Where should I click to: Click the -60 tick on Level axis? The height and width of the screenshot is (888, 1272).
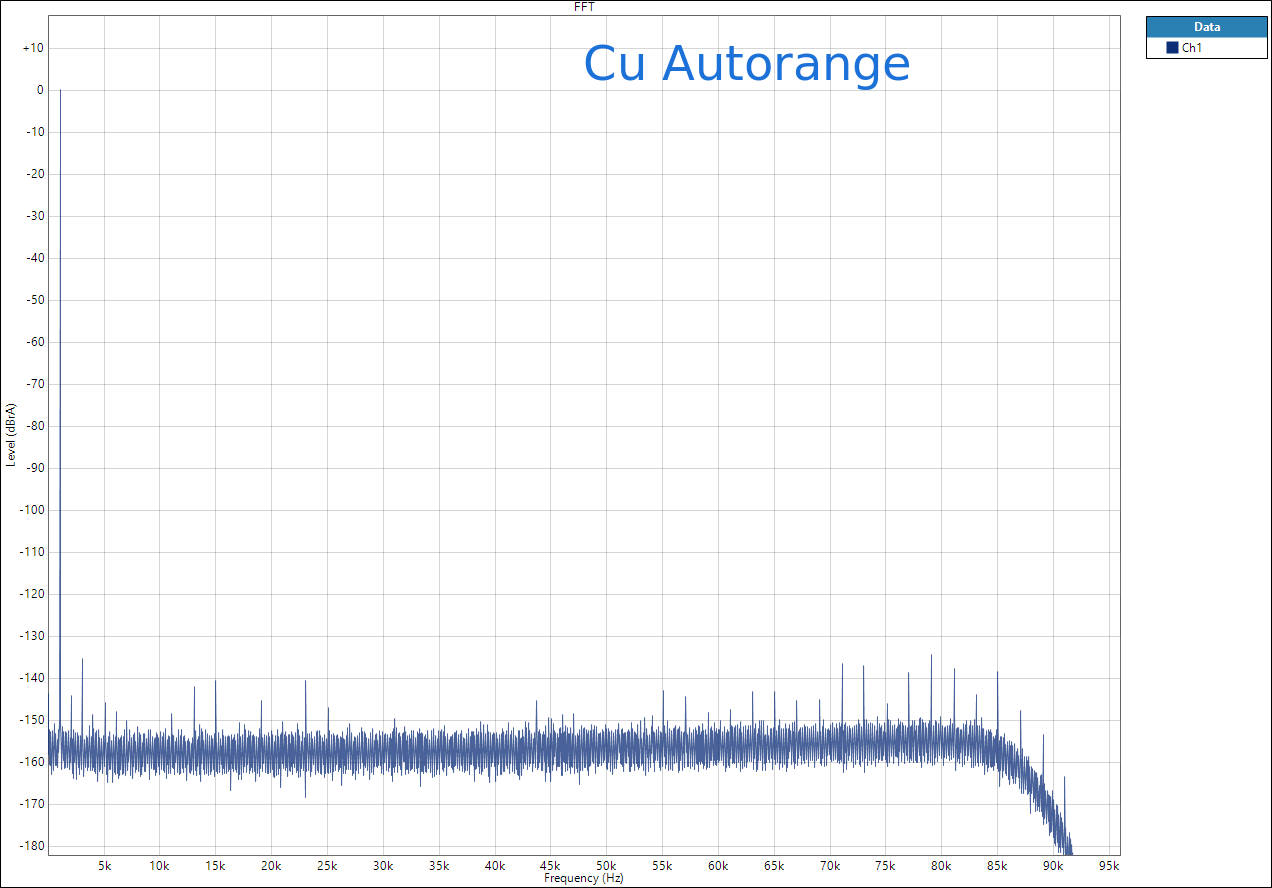[33, 342]
